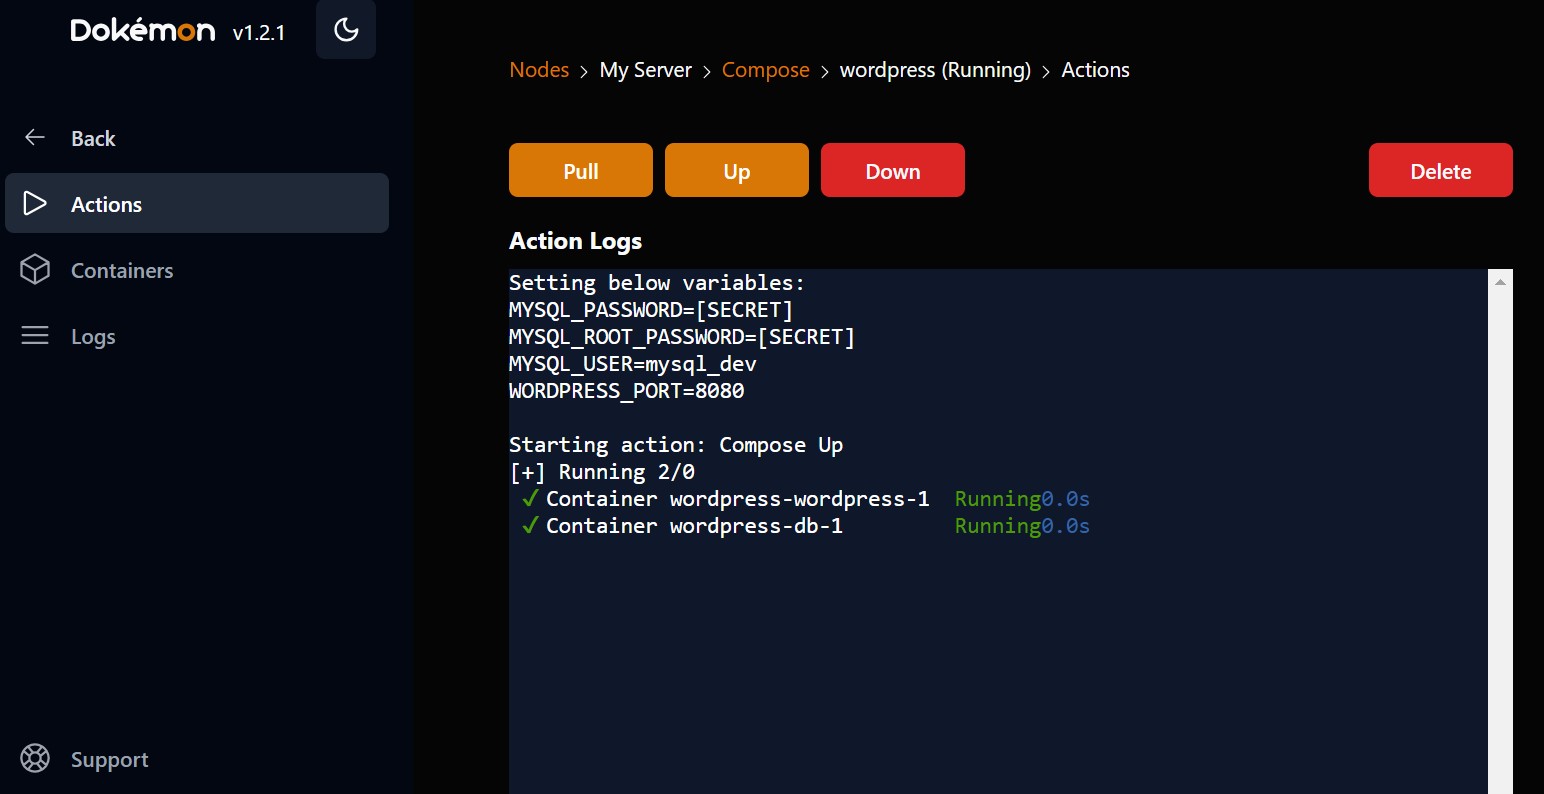Click the green checkmark for wordpress-db-1
The width and height of the screenshot is (1544, 794).
coord(530,526)
